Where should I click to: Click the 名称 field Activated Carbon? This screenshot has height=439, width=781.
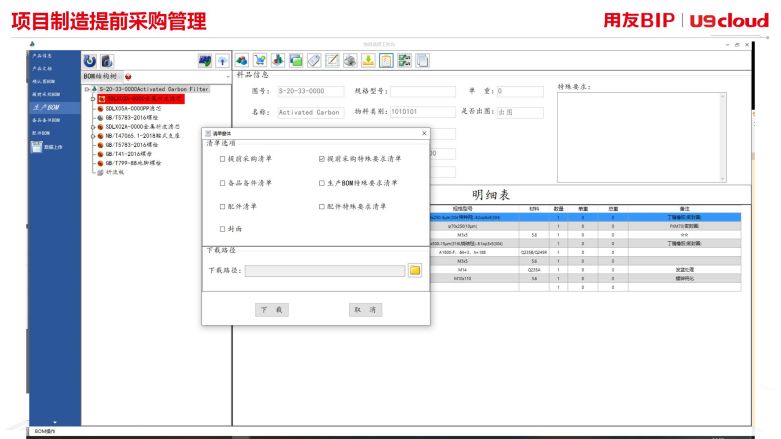tap(311, 112)
